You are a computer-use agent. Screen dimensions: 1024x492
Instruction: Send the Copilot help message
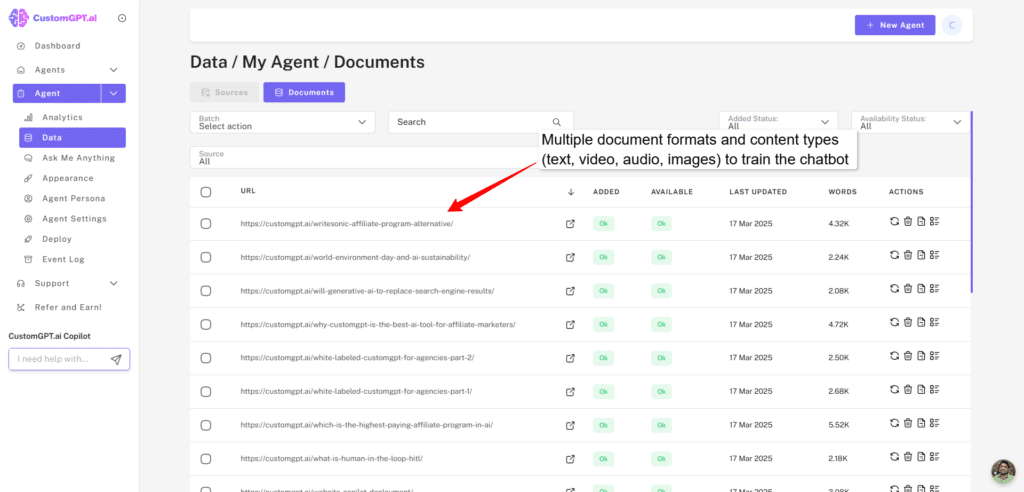coord(116,359)
